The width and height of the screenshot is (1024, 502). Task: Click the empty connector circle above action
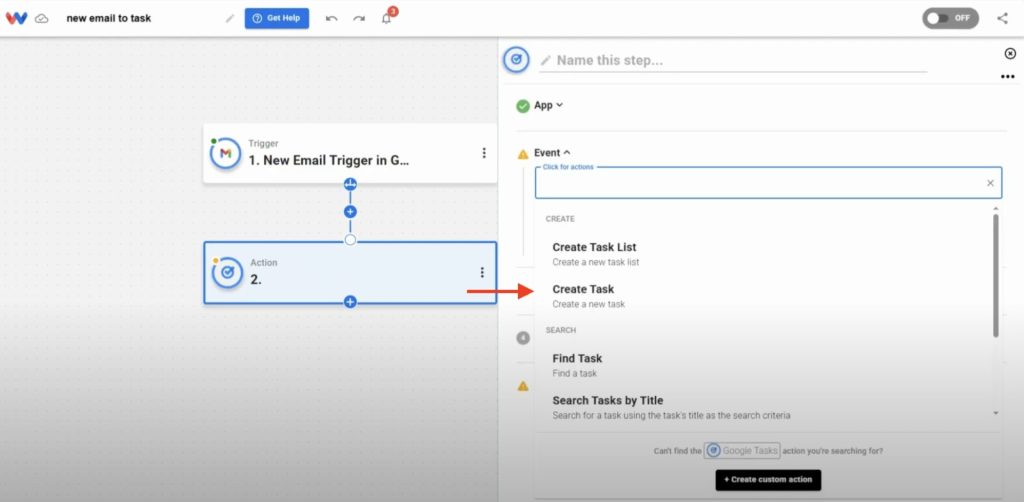tap(350, 240)
